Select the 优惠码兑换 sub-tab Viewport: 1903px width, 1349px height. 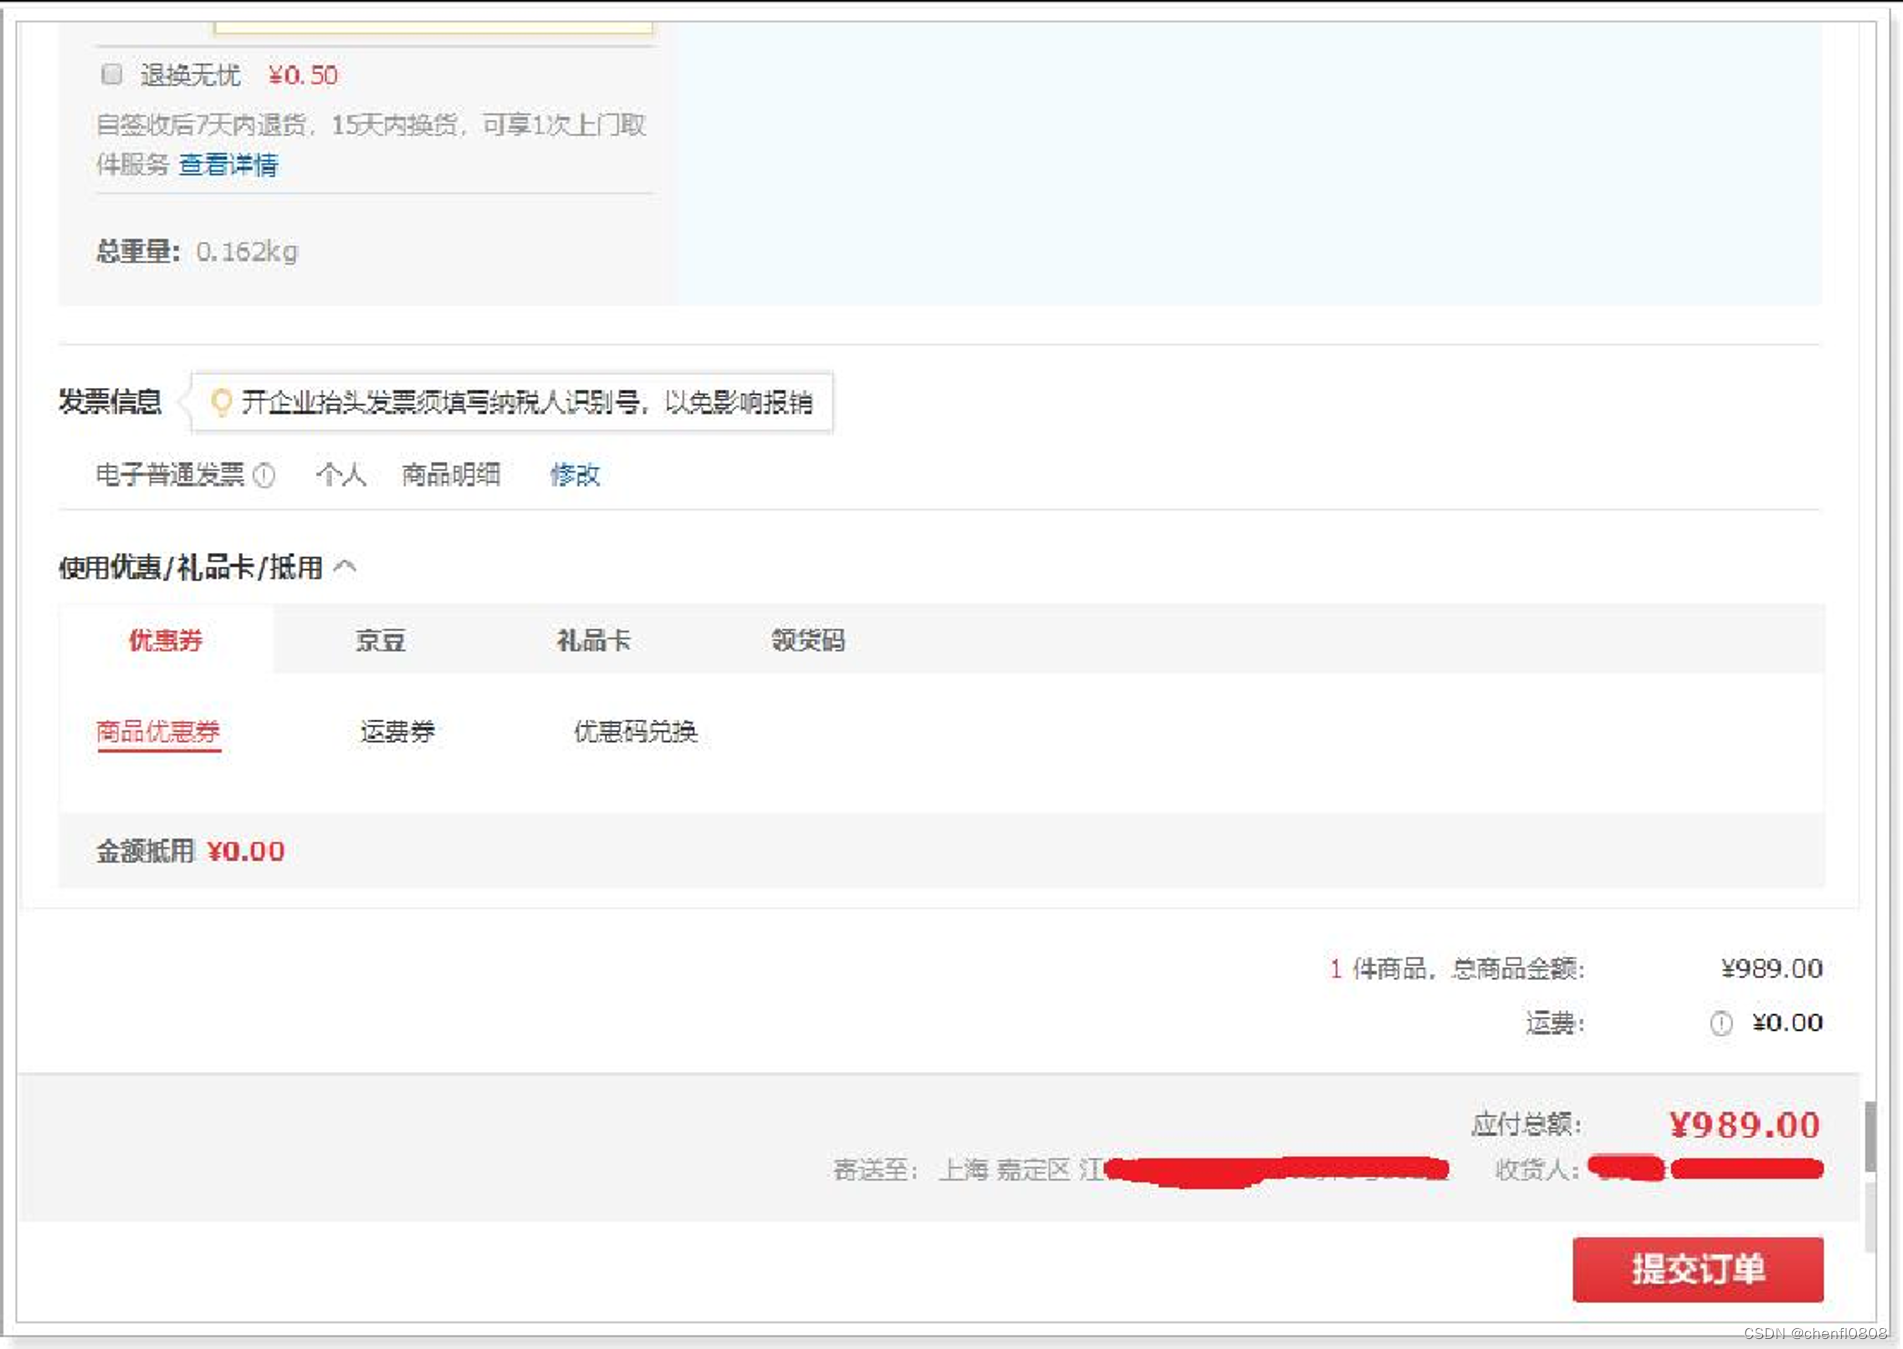coord(636,732)
